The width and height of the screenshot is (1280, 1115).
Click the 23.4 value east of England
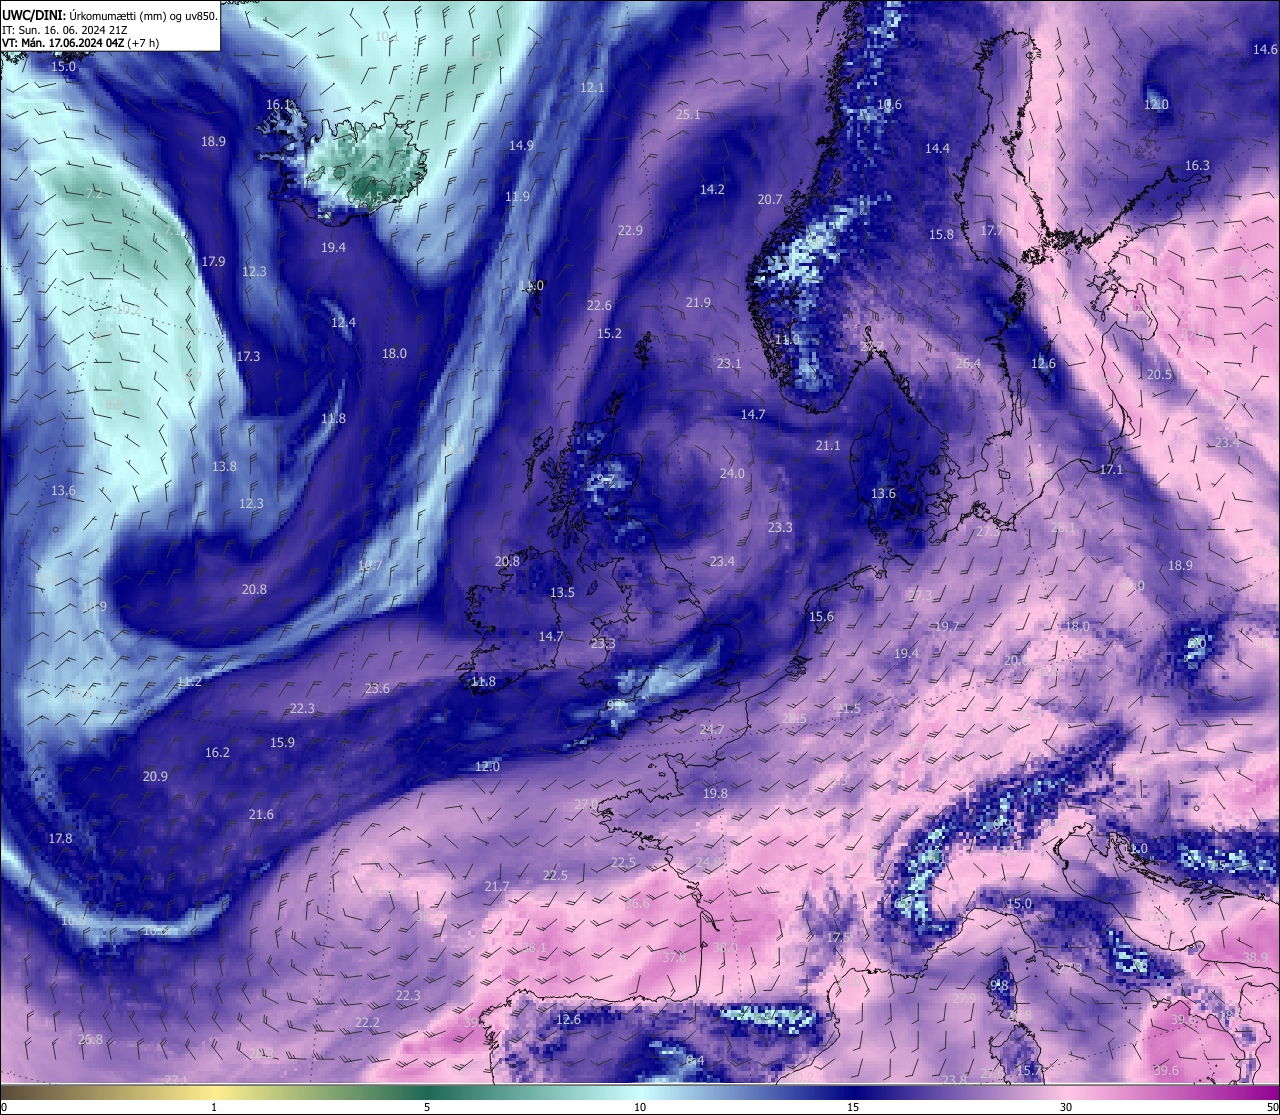pos(722,562)
